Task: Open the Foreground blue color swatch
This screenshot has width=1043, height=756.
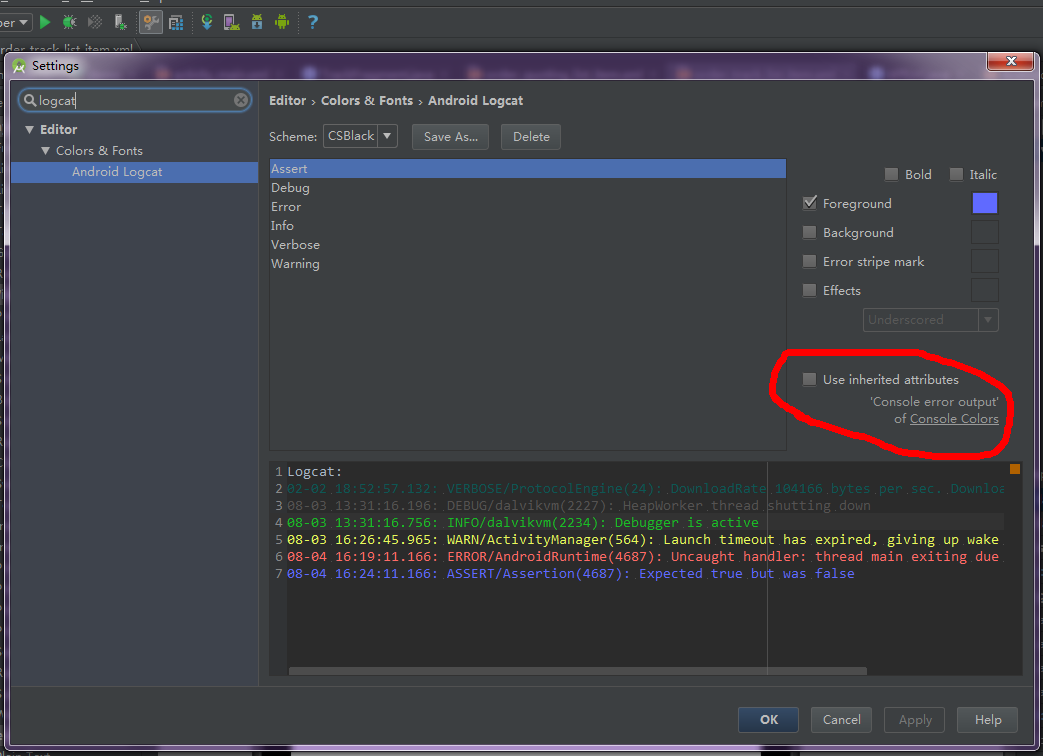Action: [984, 203]
